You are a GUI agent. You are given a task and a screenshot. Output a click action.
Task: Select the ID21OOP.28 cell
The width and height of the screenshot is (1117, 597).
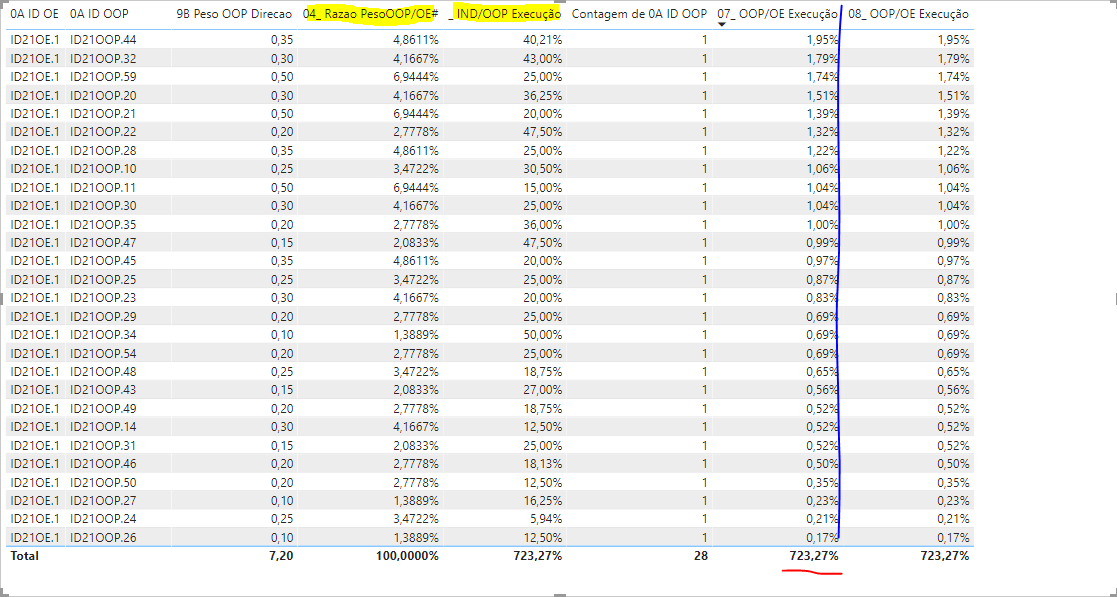tap(103, 150)
